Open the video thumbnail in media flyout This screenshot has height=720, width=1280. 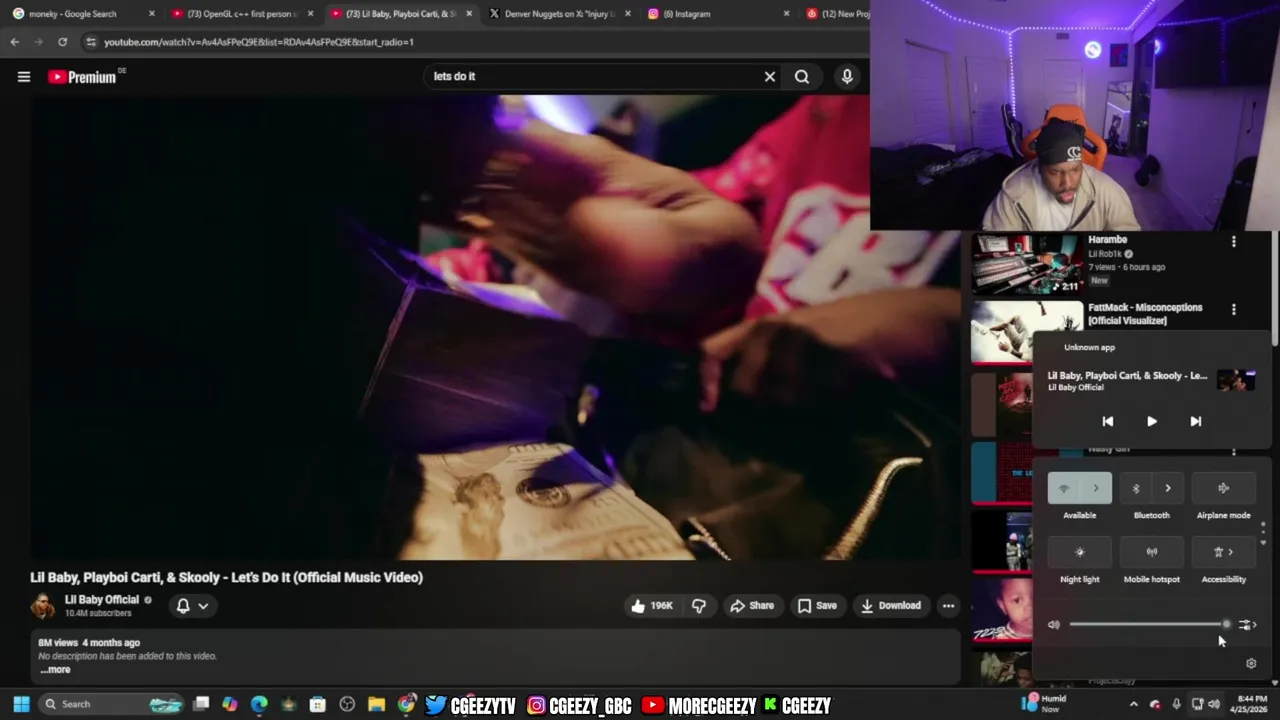tap(1236, 380)
